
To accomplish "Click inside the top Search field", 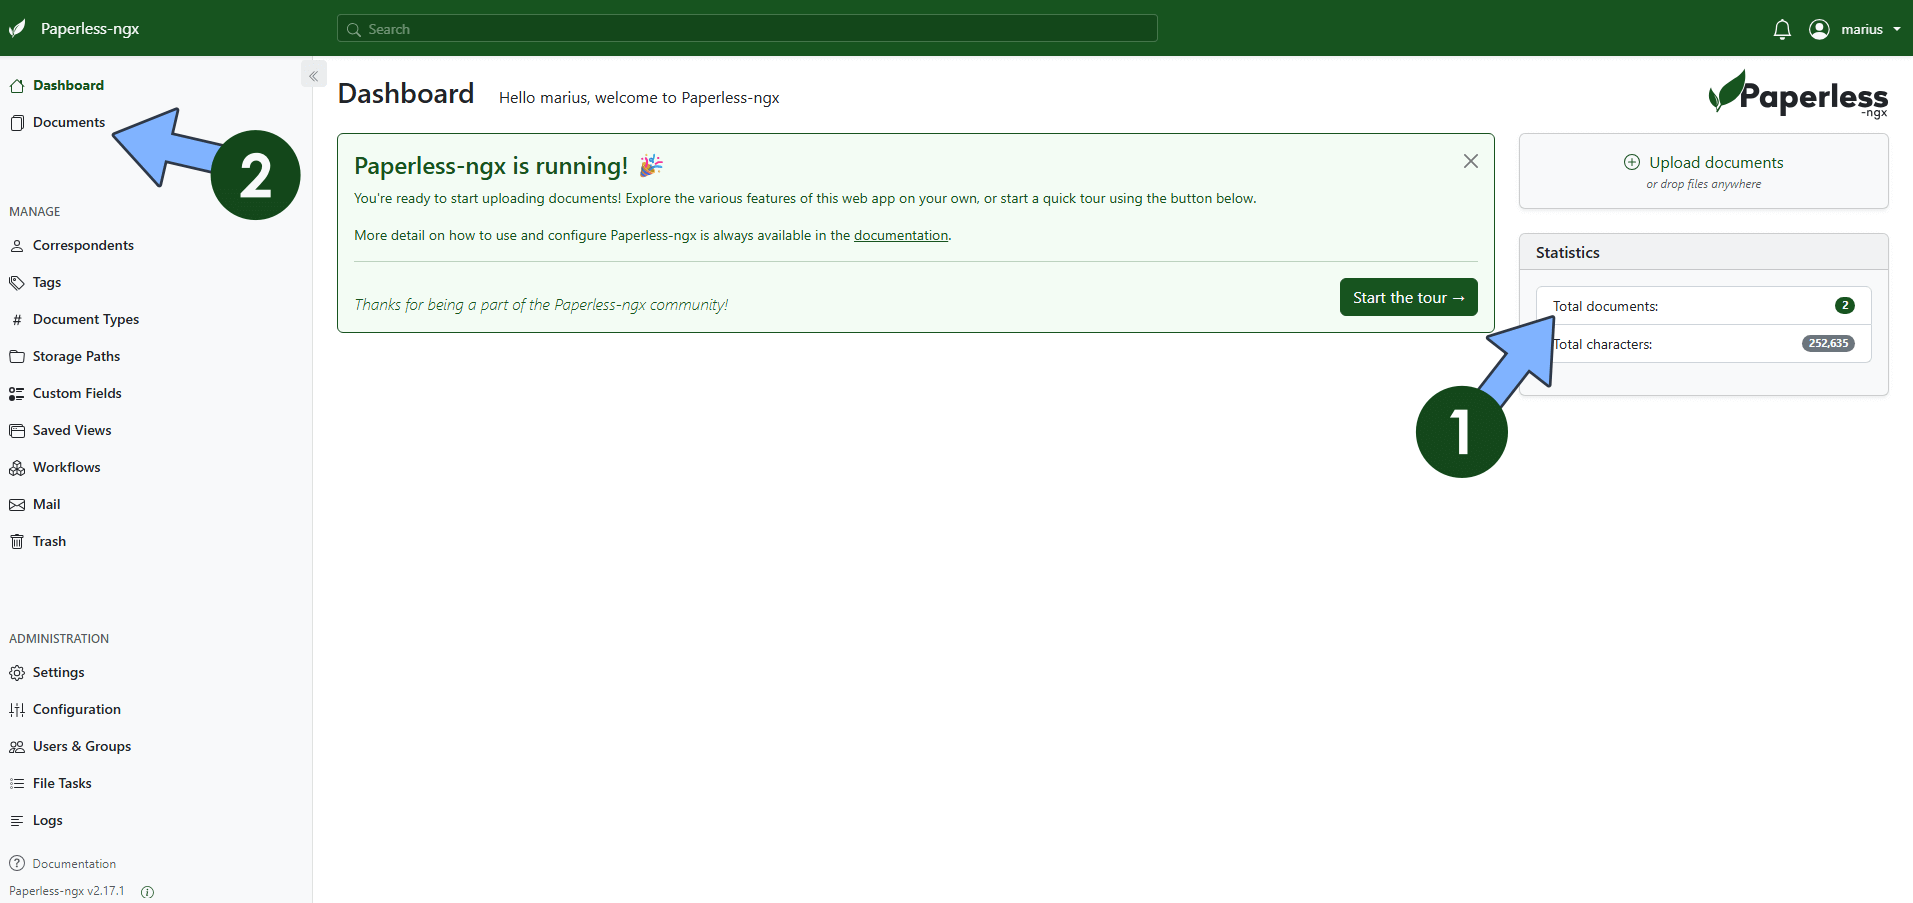I will 747,29.
